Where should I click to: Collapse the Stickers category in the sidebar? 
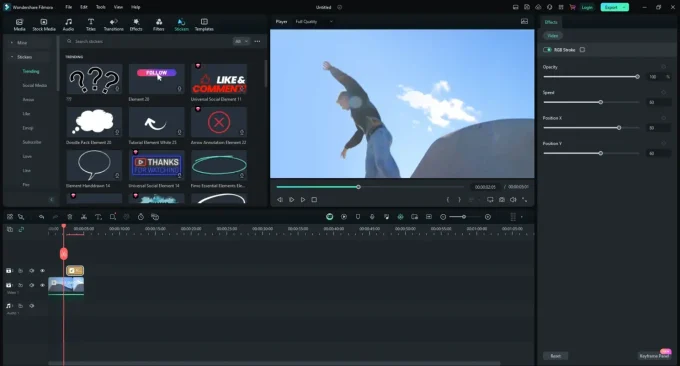(x=12, y=57)
